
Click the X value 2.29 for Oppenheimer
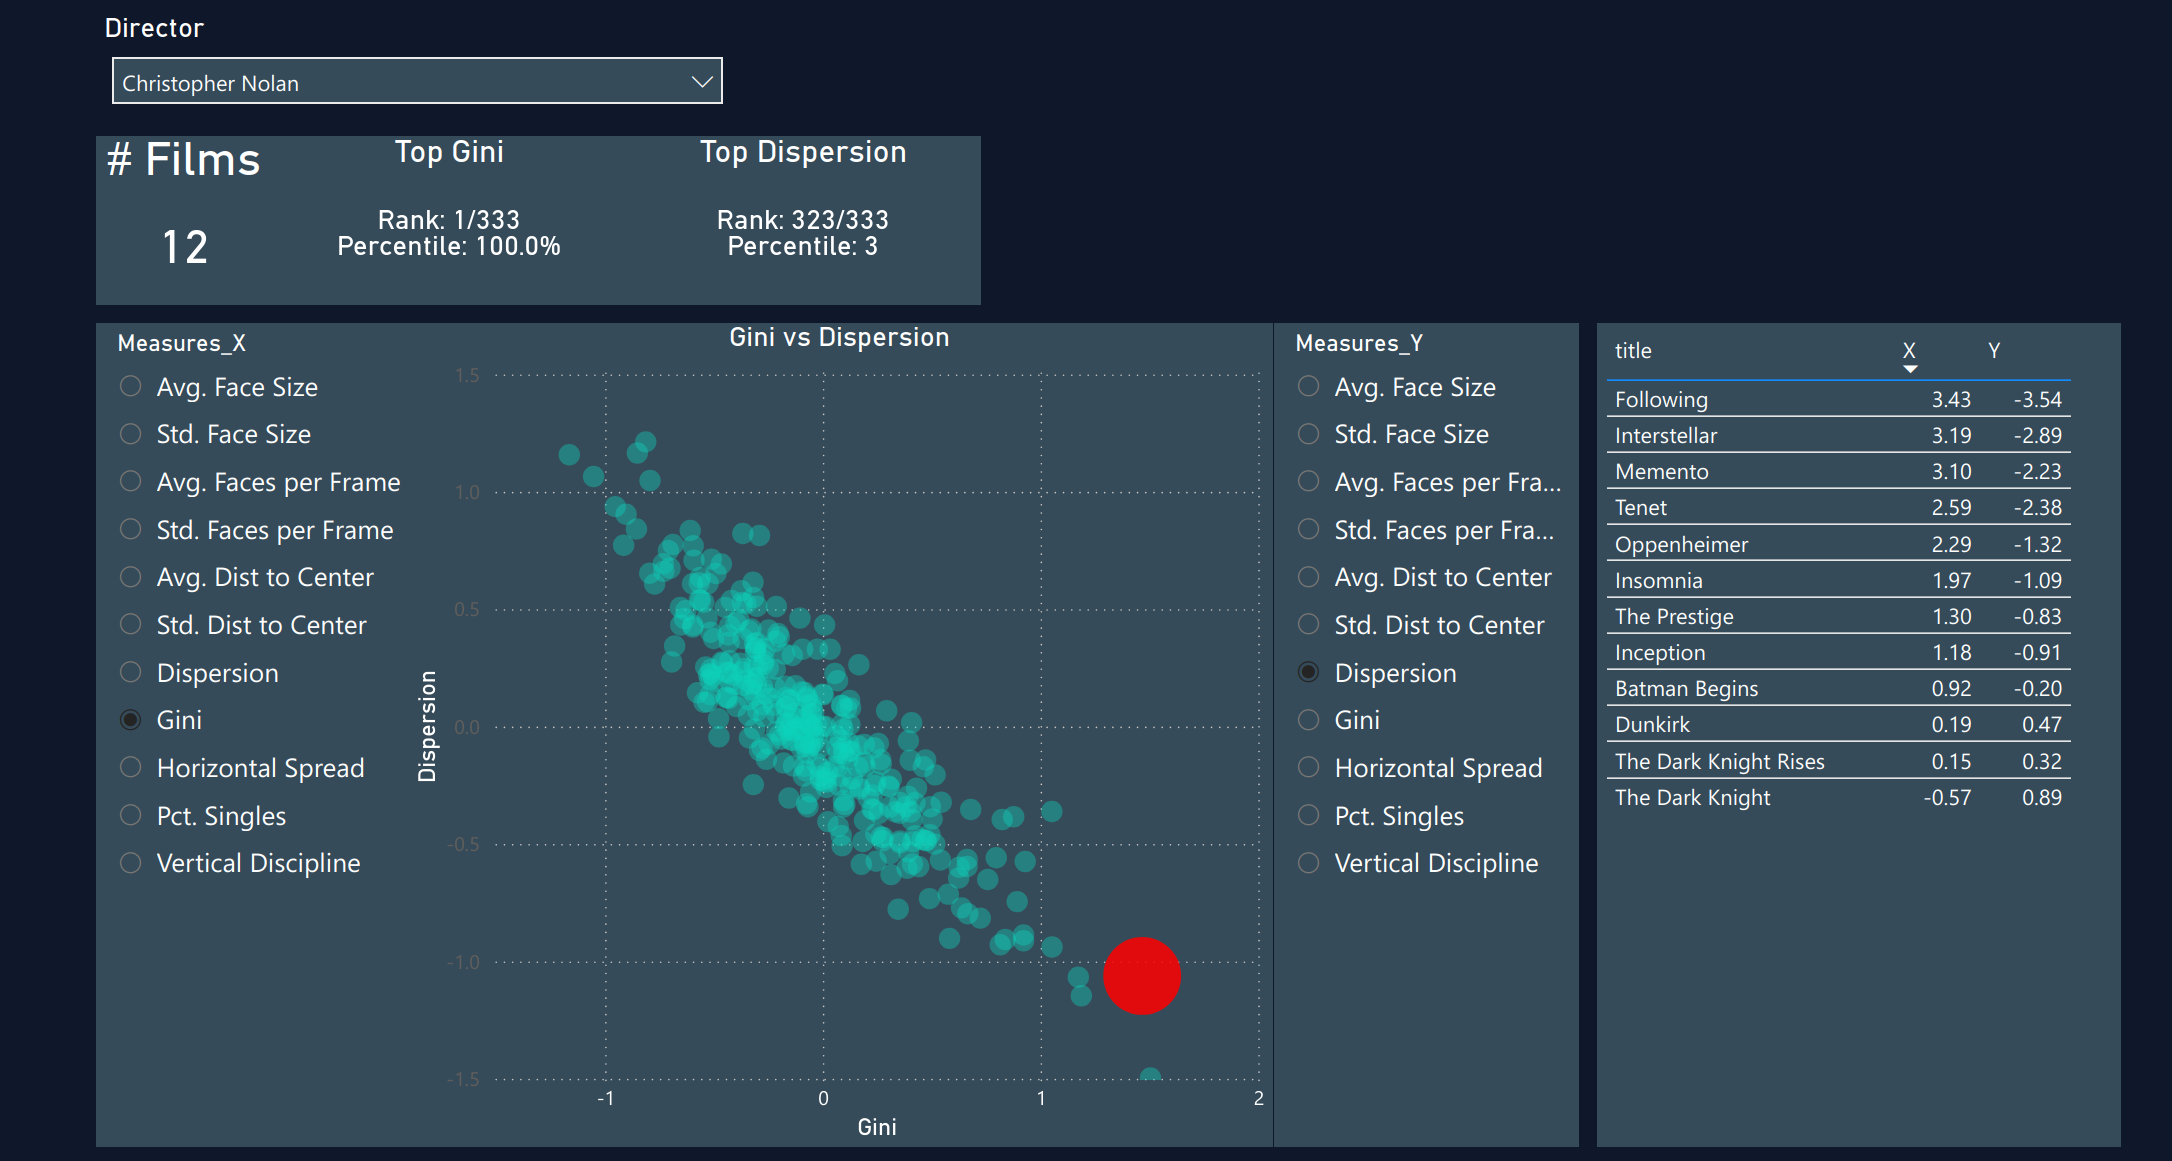(1951, 544)
